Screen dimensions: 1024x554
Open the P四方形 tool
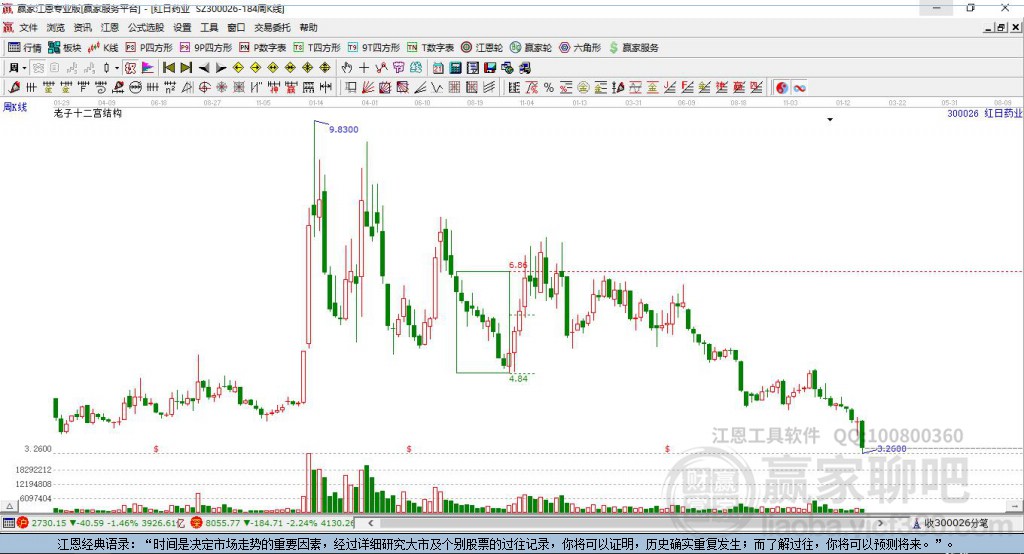(x=149, y=48)
